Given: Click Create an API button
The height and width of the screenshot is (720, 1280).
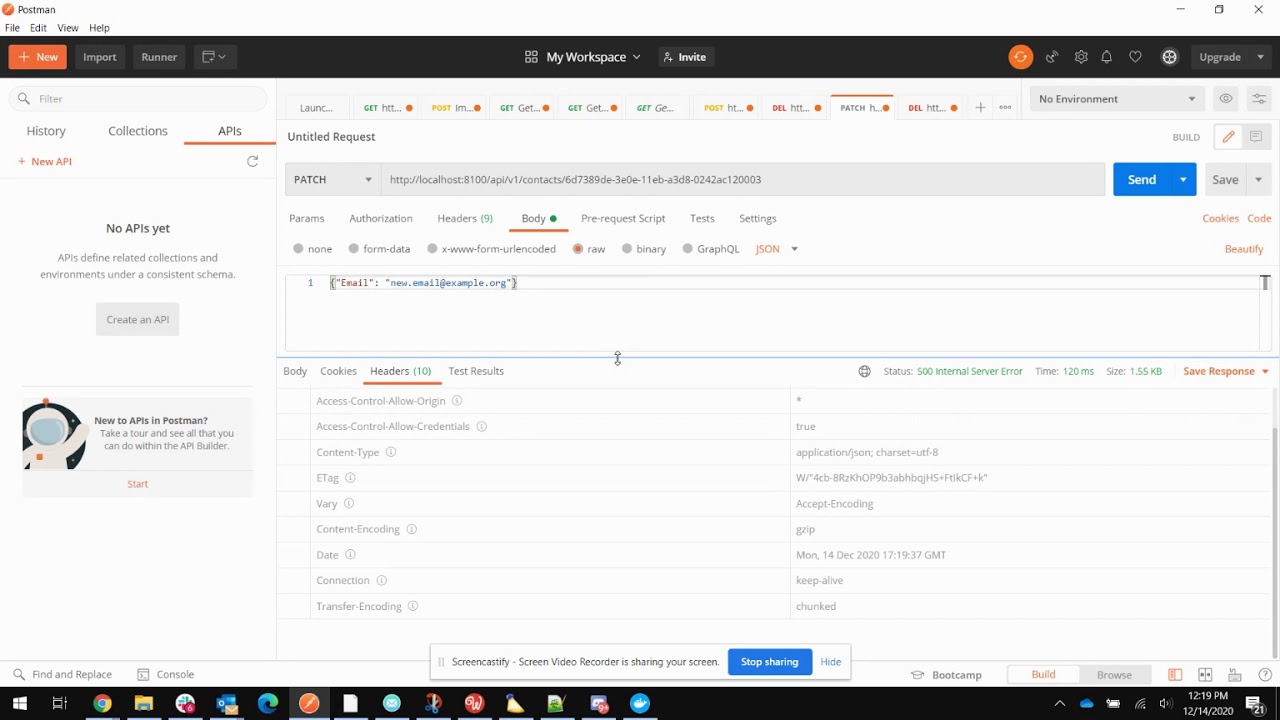Looking at the screenshot, I should 138,320.
